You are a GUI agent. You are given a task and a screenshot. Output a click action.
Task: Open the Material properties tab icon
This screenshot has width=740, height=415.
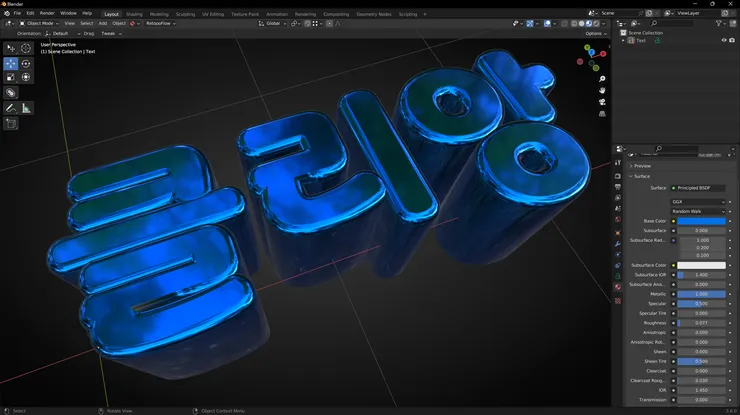(x=618, y=287)
